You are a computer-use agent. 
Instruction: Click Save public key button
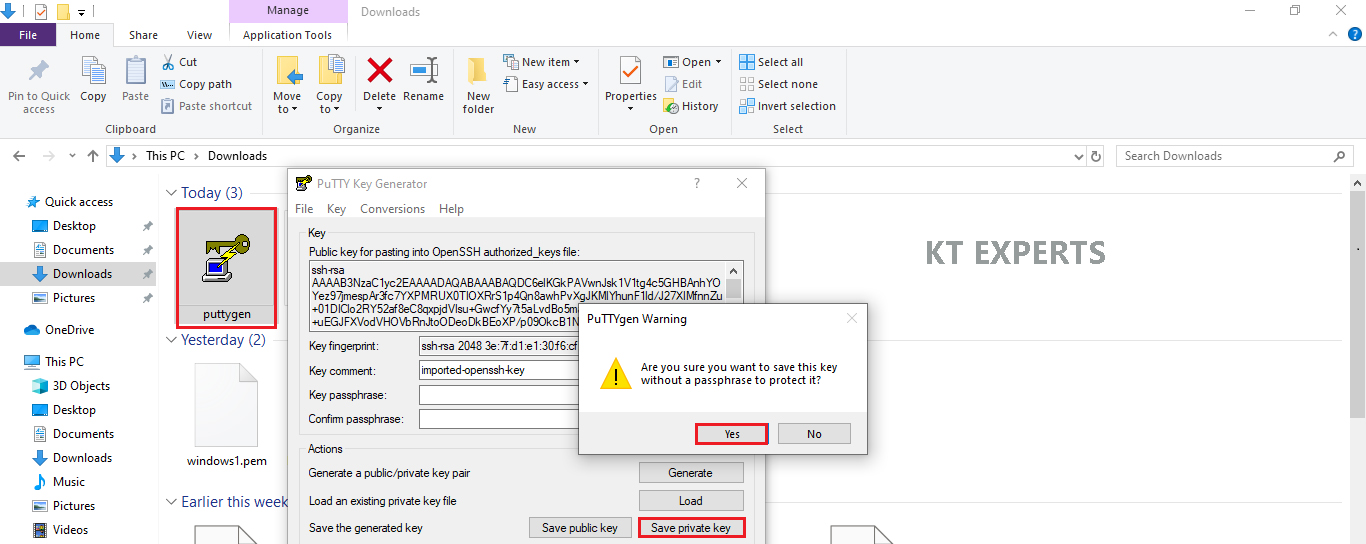click(580, 528)
